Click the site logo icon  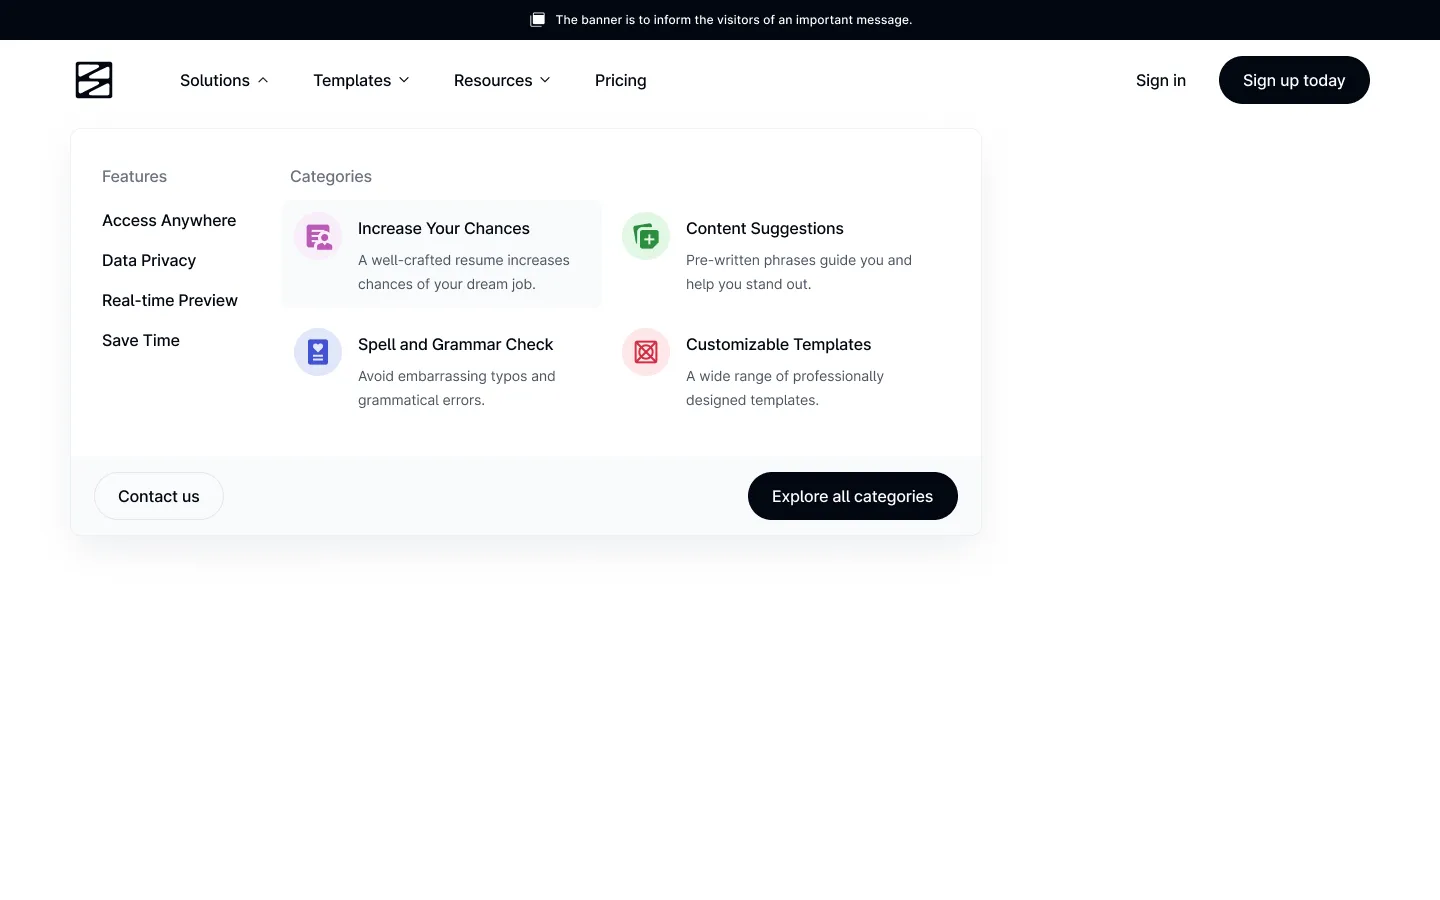click(x=94, y=80)
